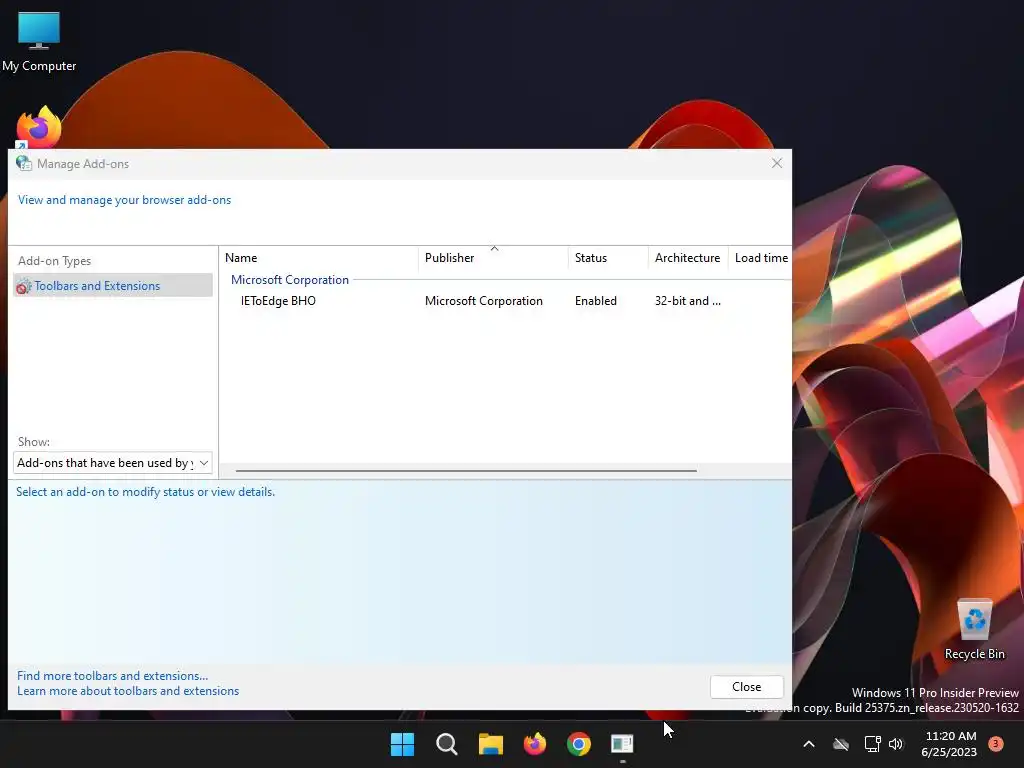Click Microsoft Corporation publisher cell of IEToEdge BHO
The height and width of the screenshot is (768, 1024).
[x=483, y=301]
